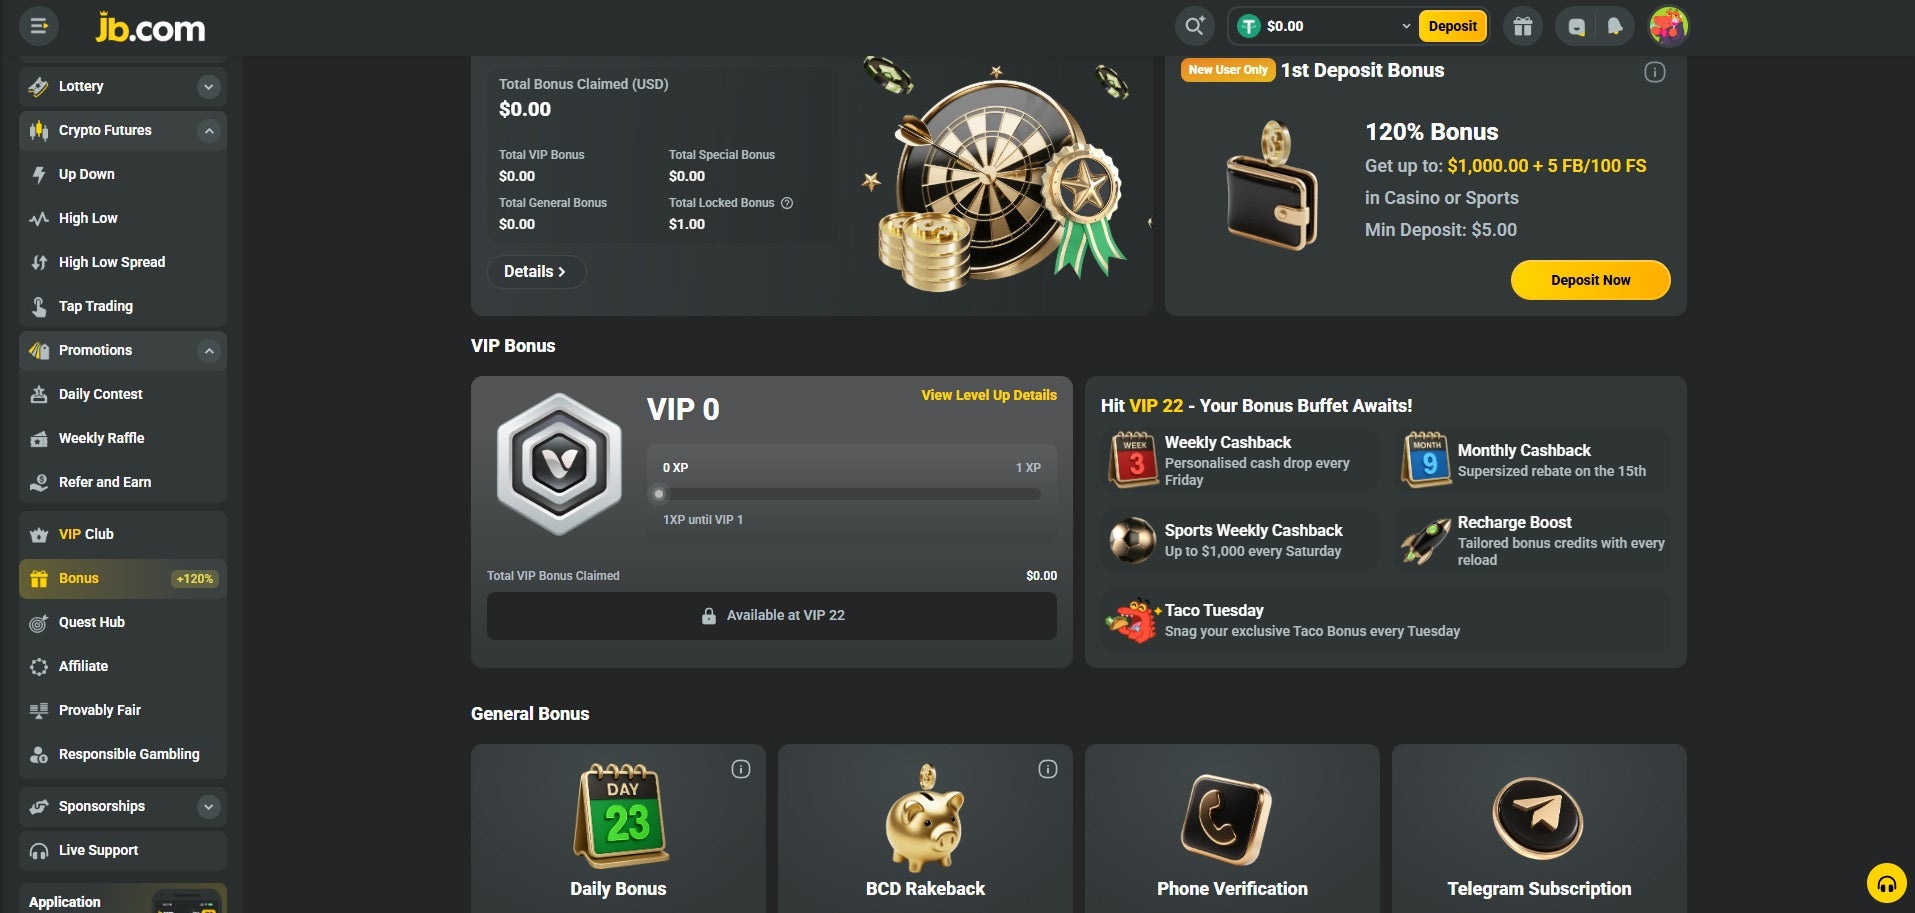Open the hamburger menu icon
The height and width of the screenshot is (913, 1915).
pos(39,26)
